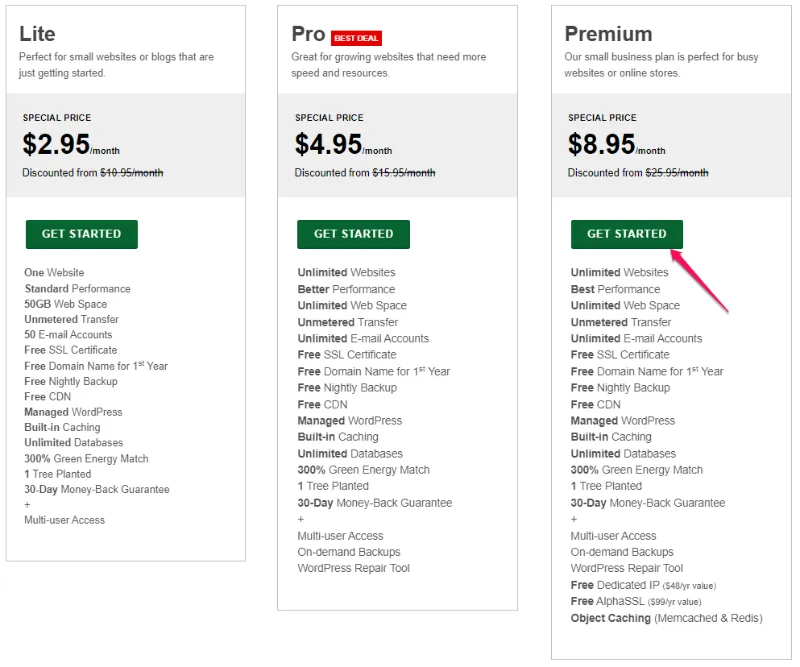Click the Premium plan GET STARTED button
800x667 pixels.
(x=626, y=234)
